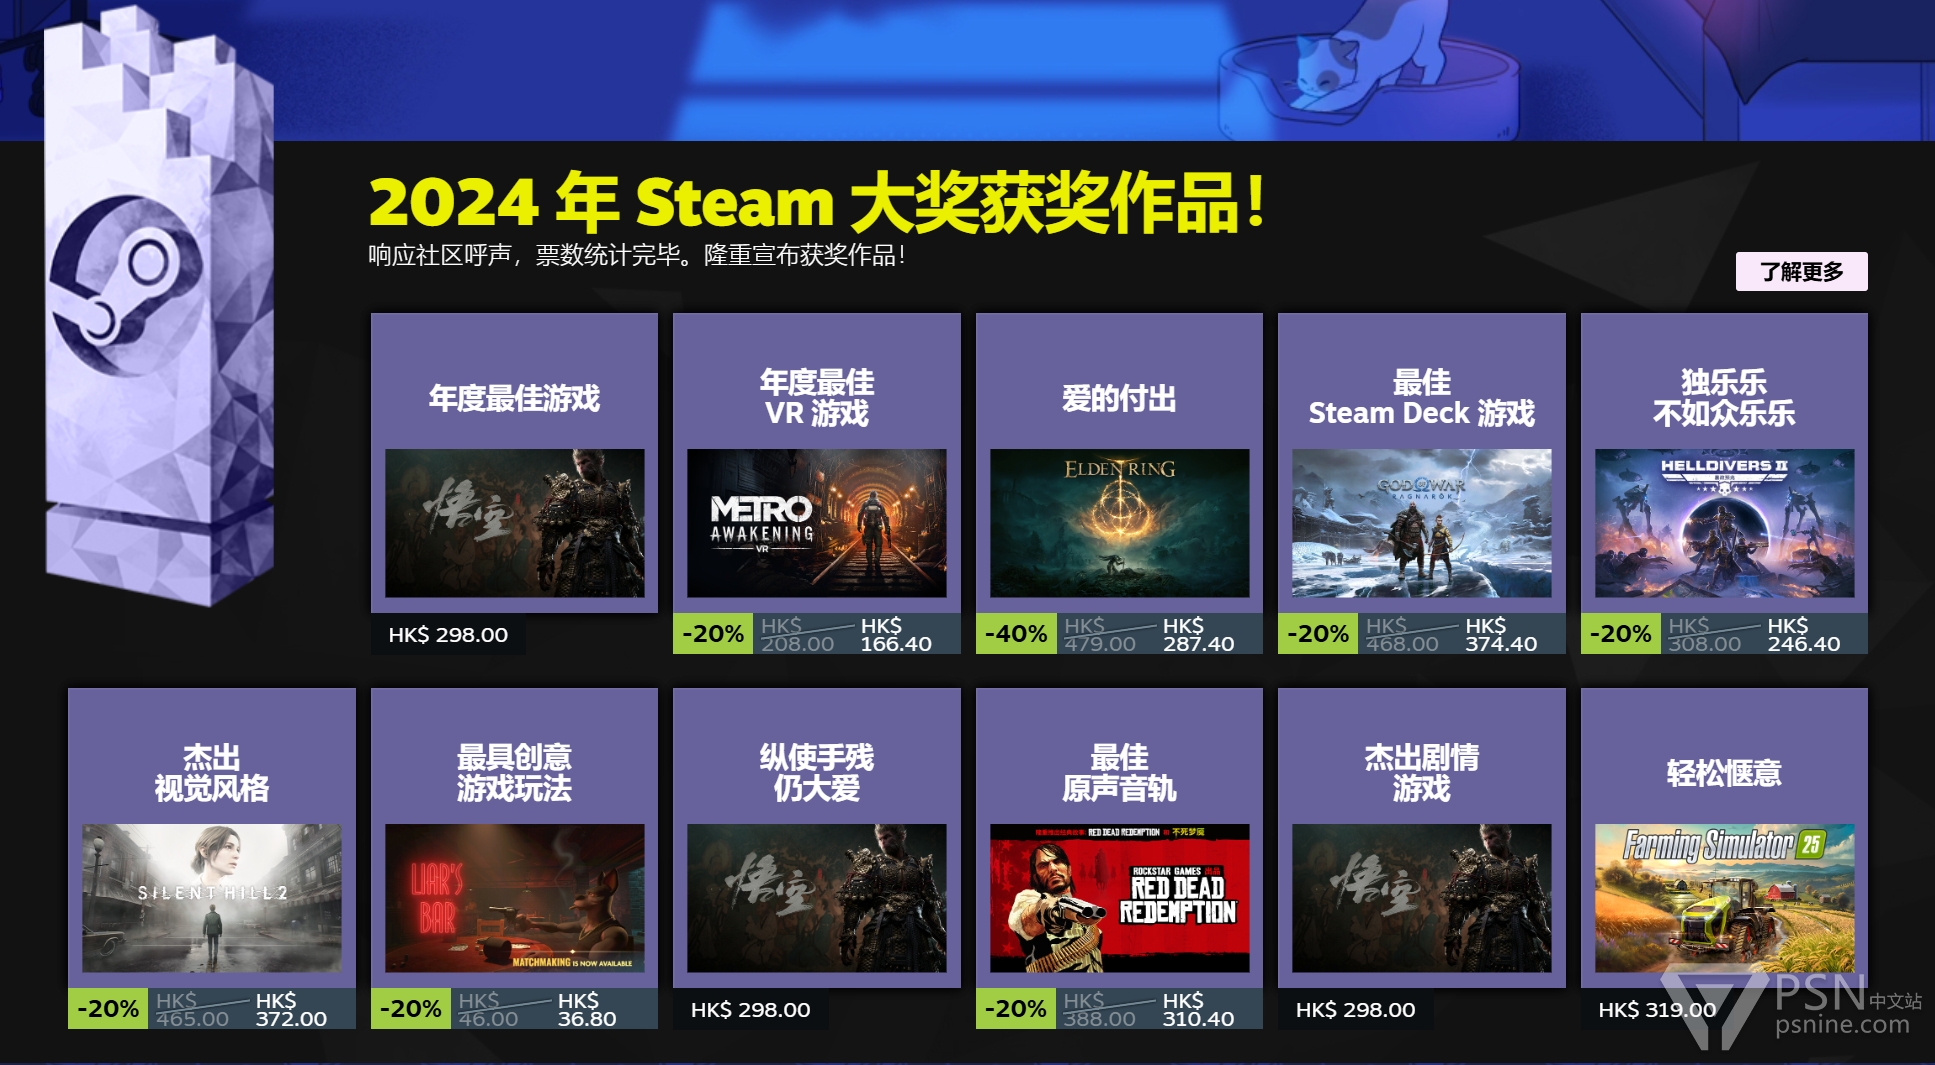Click the HK$ 166.40 discounted price
The image size is (1935, 1065).
(896, 635)
